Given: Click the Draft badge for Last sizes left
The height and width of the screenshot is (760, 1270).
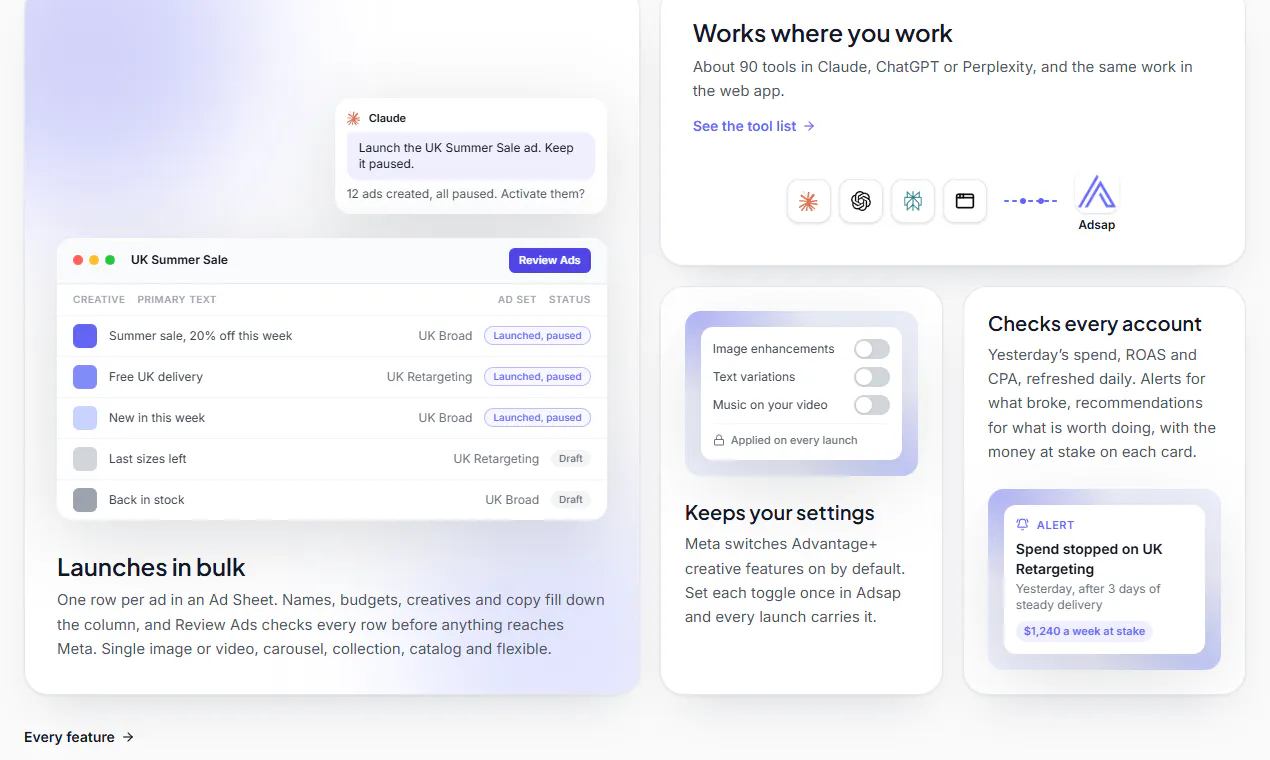Looking at the screenshot, I should click(x=571, y=459).
